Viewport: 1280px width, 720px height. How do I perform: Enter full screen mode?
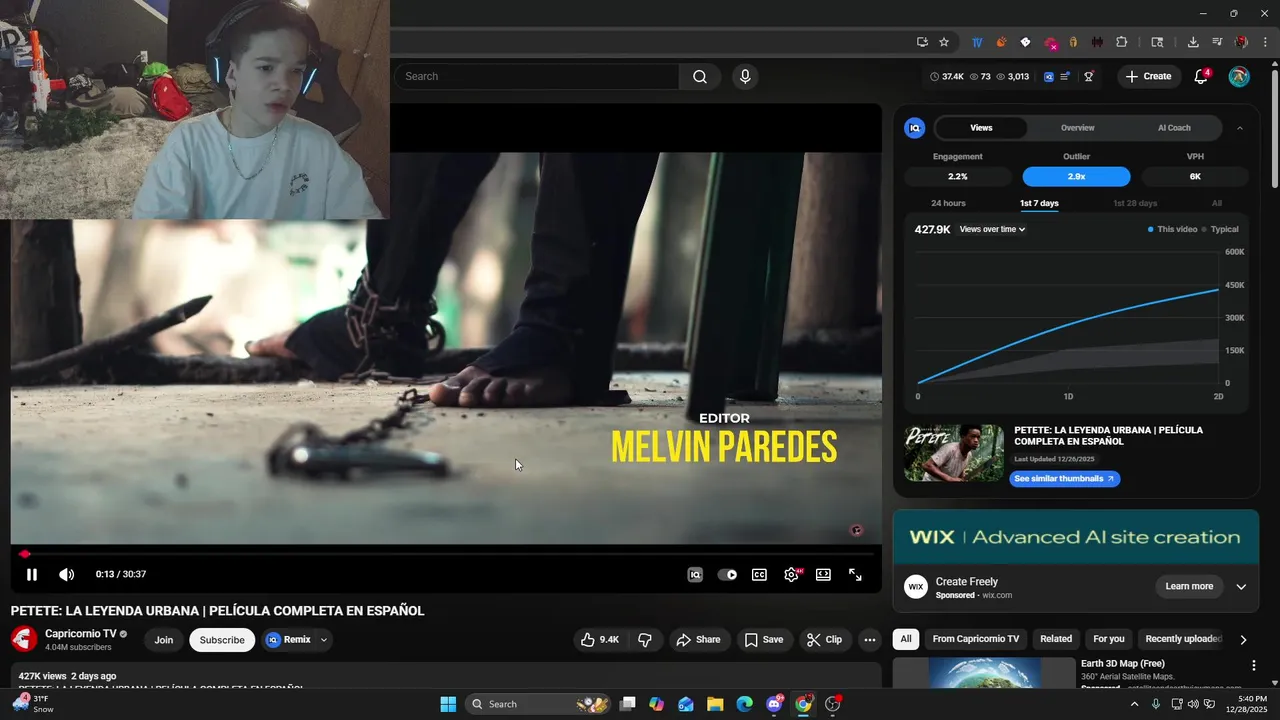[855, 575]
